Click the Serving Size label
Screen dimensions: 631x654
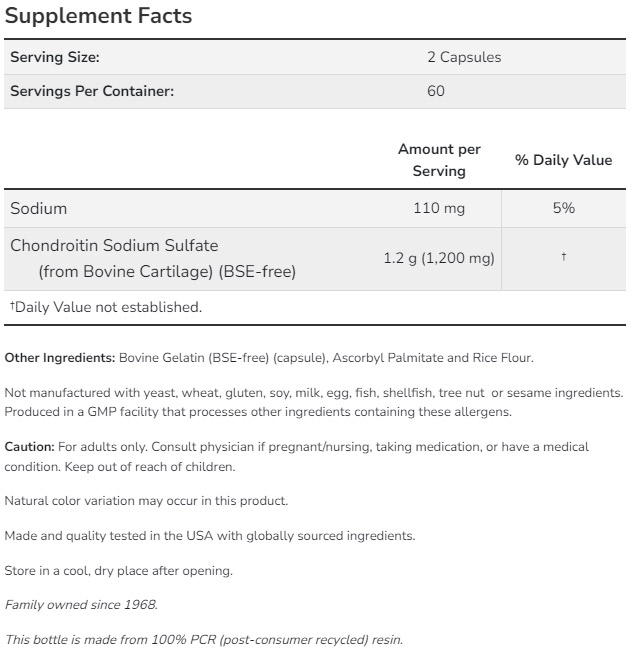(x=55, y=57)
